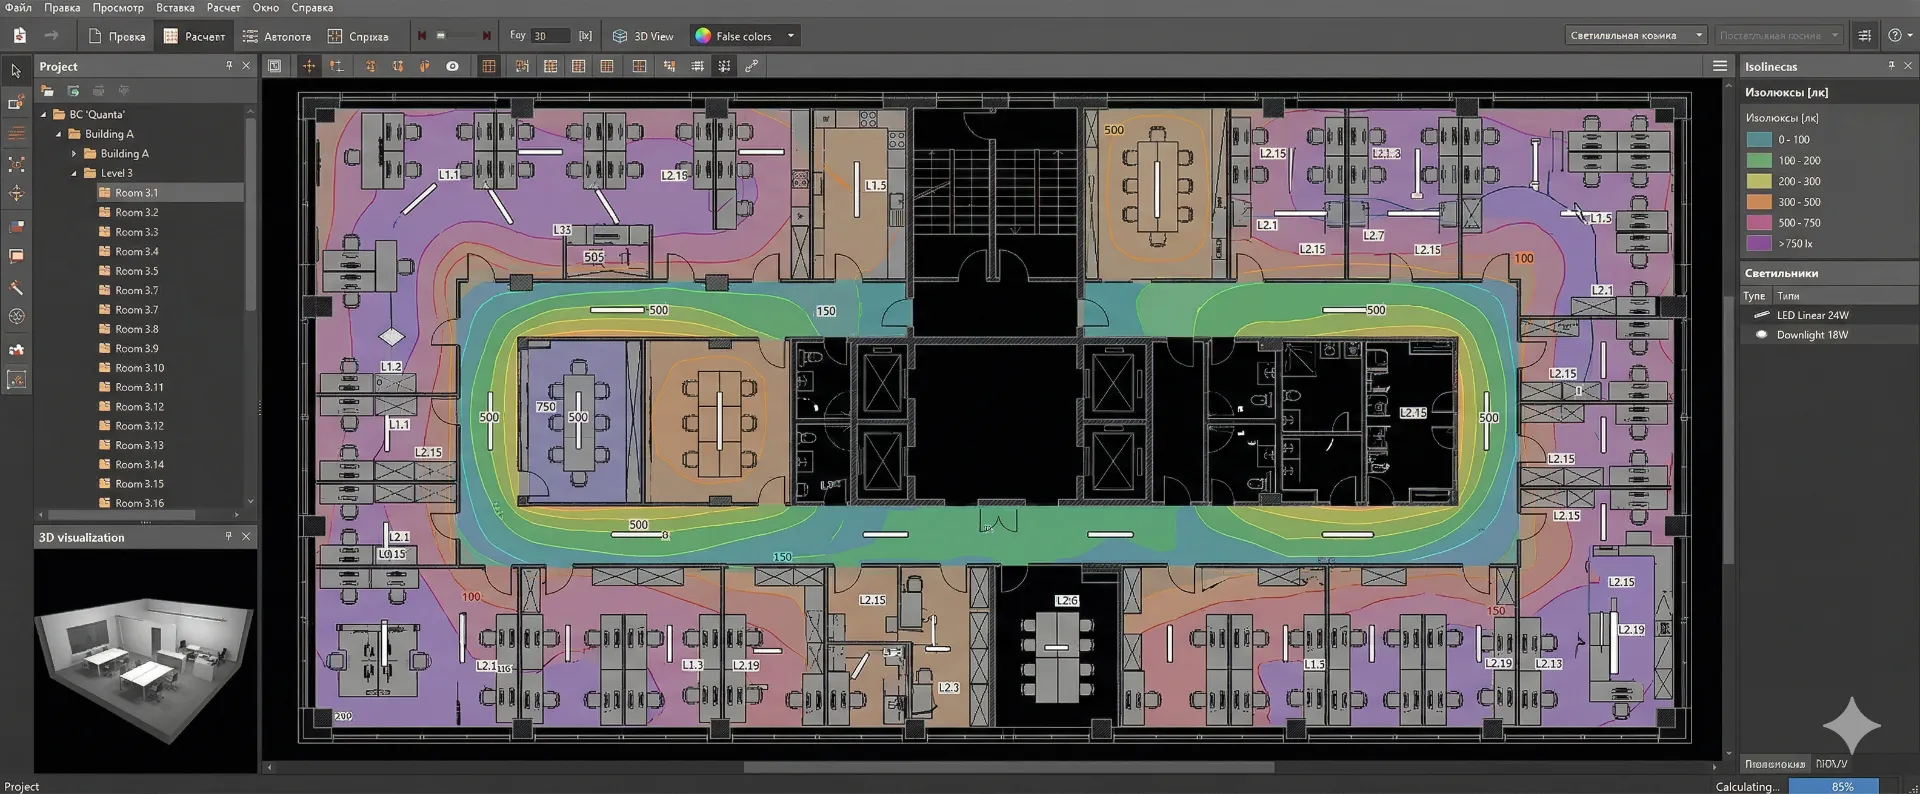This screenshot has width=1920, height=794.
Task: Select Room 3.10 in the project tree
Action: tap(139, 368)
